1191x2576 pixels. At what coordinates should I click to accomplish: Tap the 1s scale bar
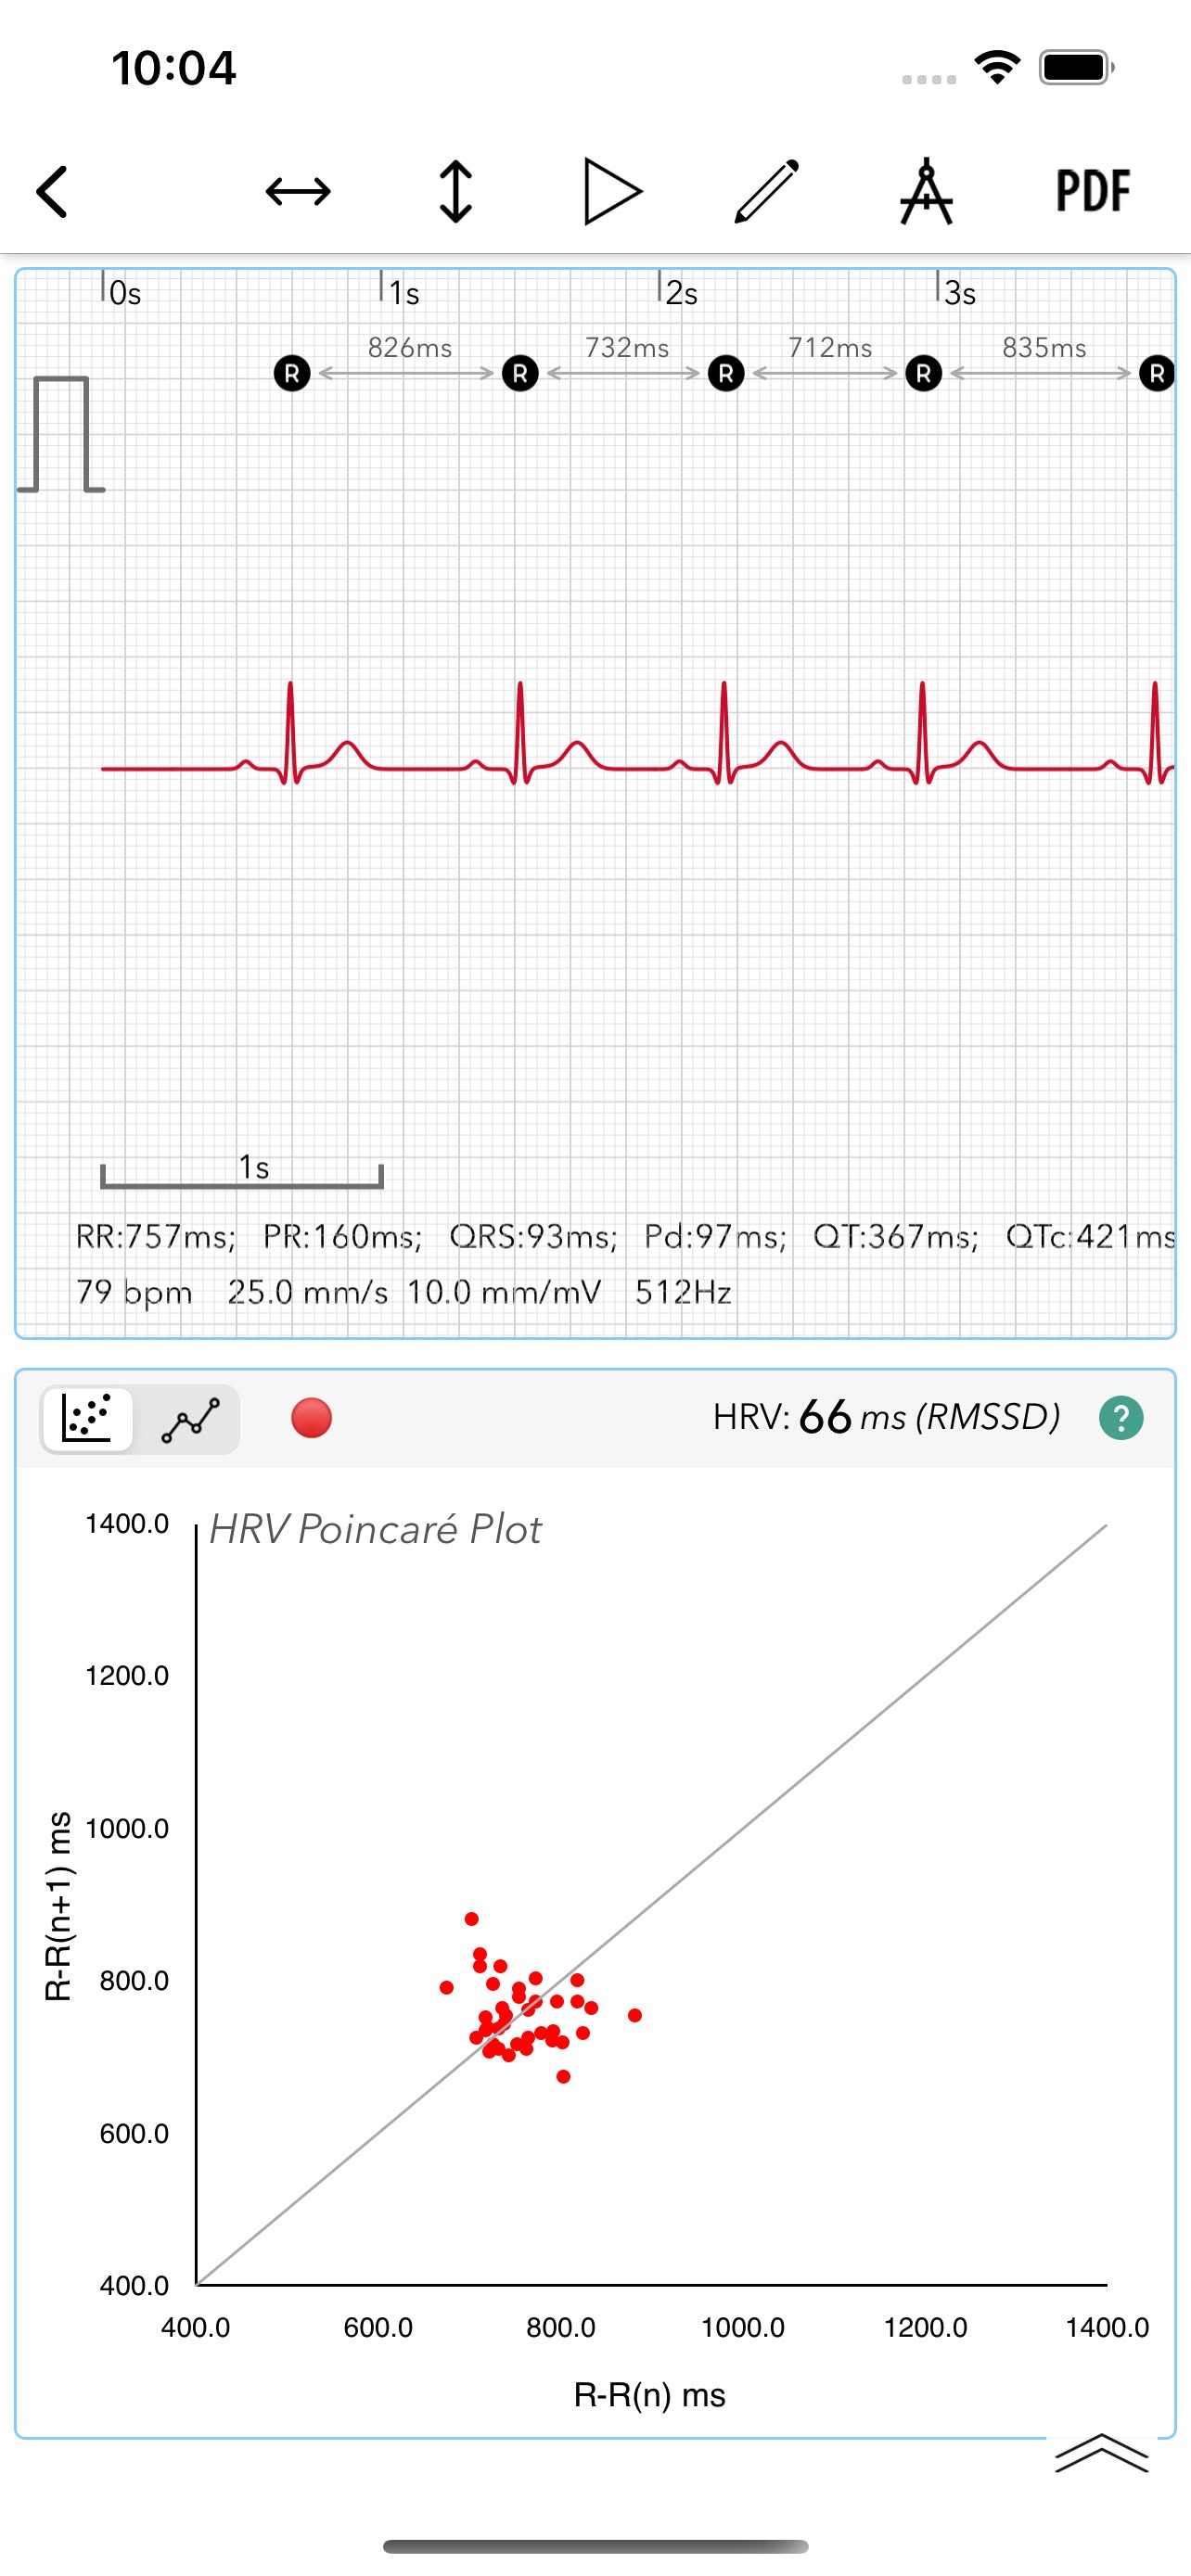pyautogui.click(x=242, y=1172)
